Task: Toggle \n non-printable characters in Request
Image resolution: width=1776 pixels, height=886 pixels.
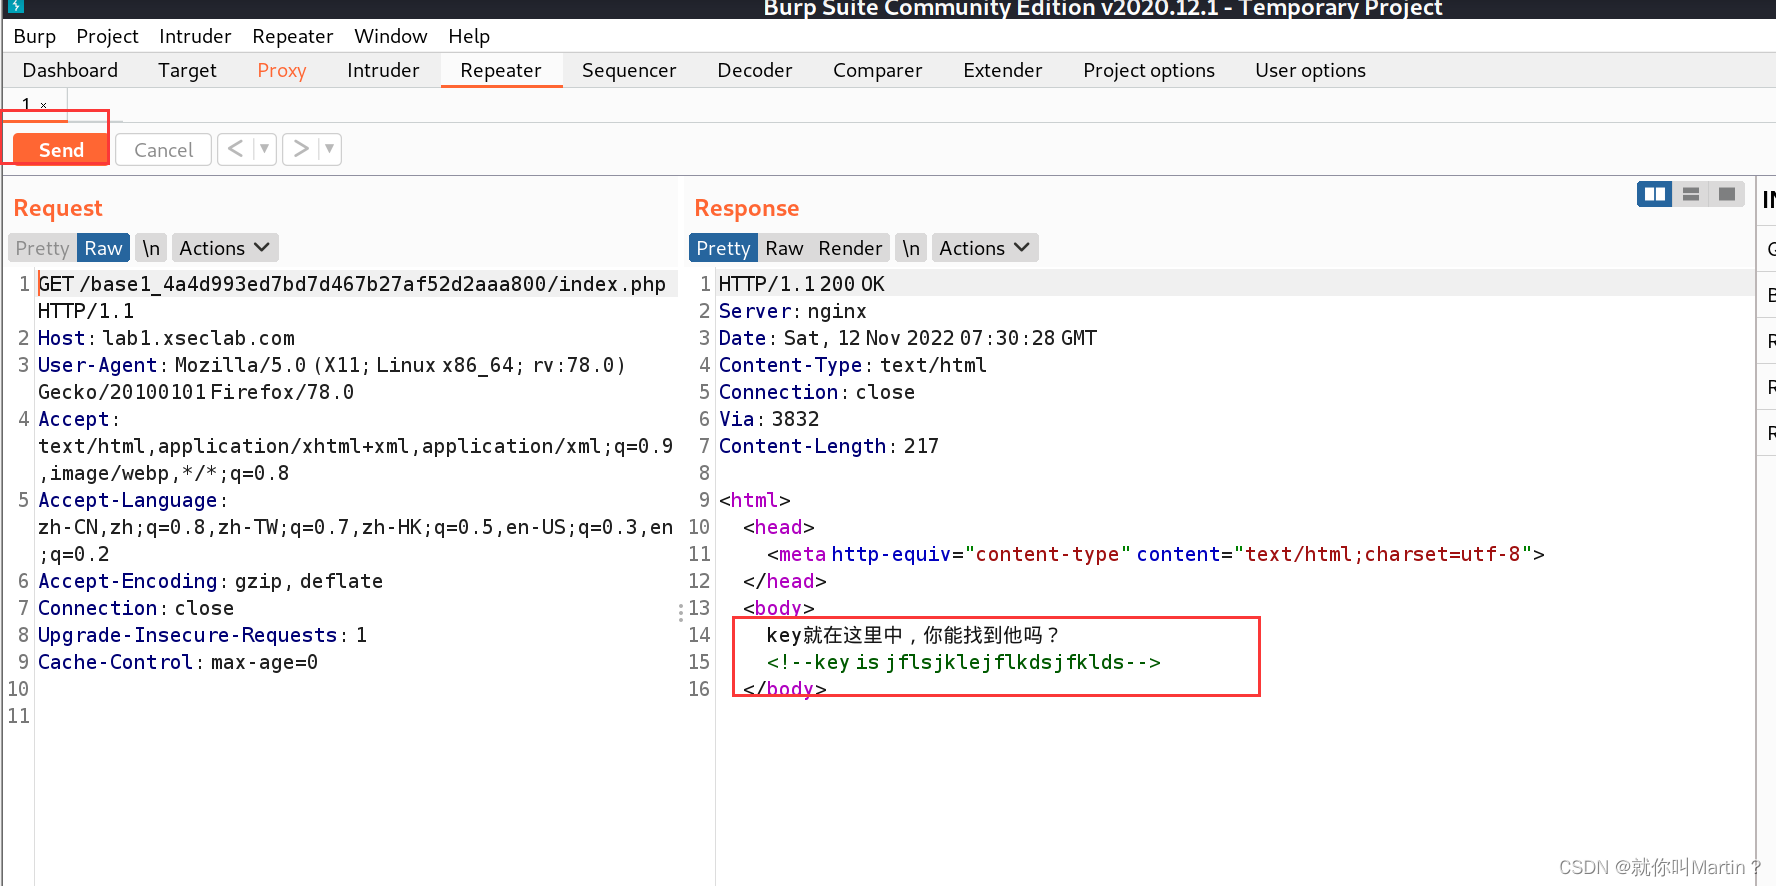Action: [151, 248]
